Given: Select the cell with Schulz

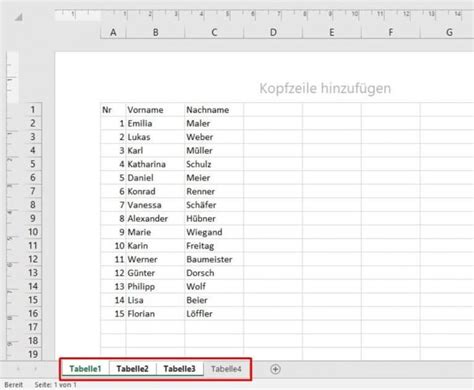Looking at the screenshot, I should (214, 164).
